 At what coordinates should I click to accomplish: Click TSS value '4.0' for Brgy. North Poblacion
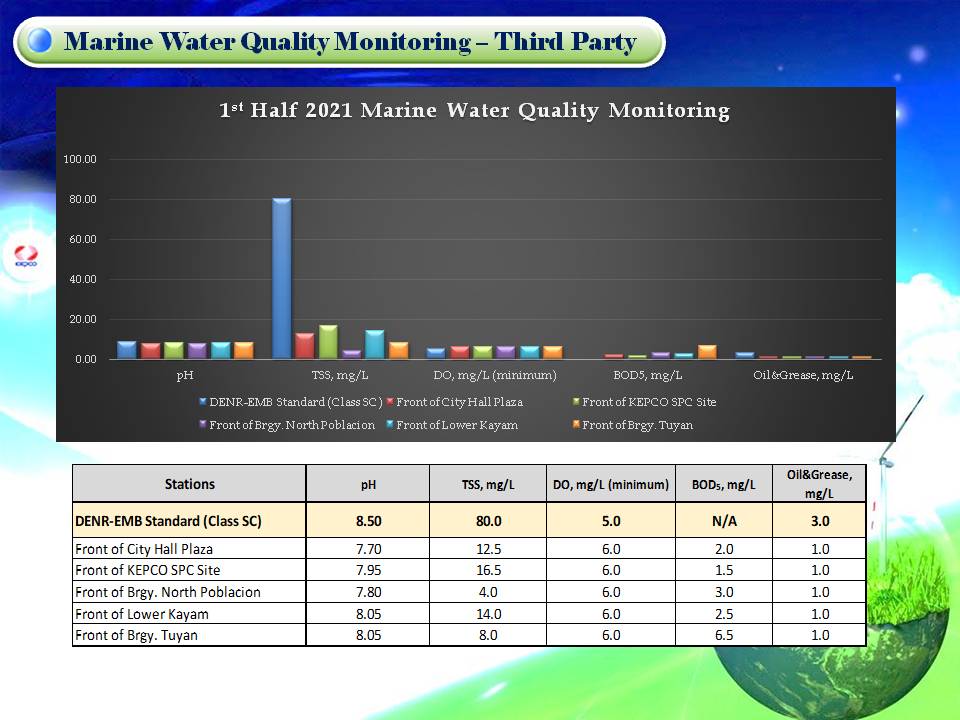coord(488,592)
